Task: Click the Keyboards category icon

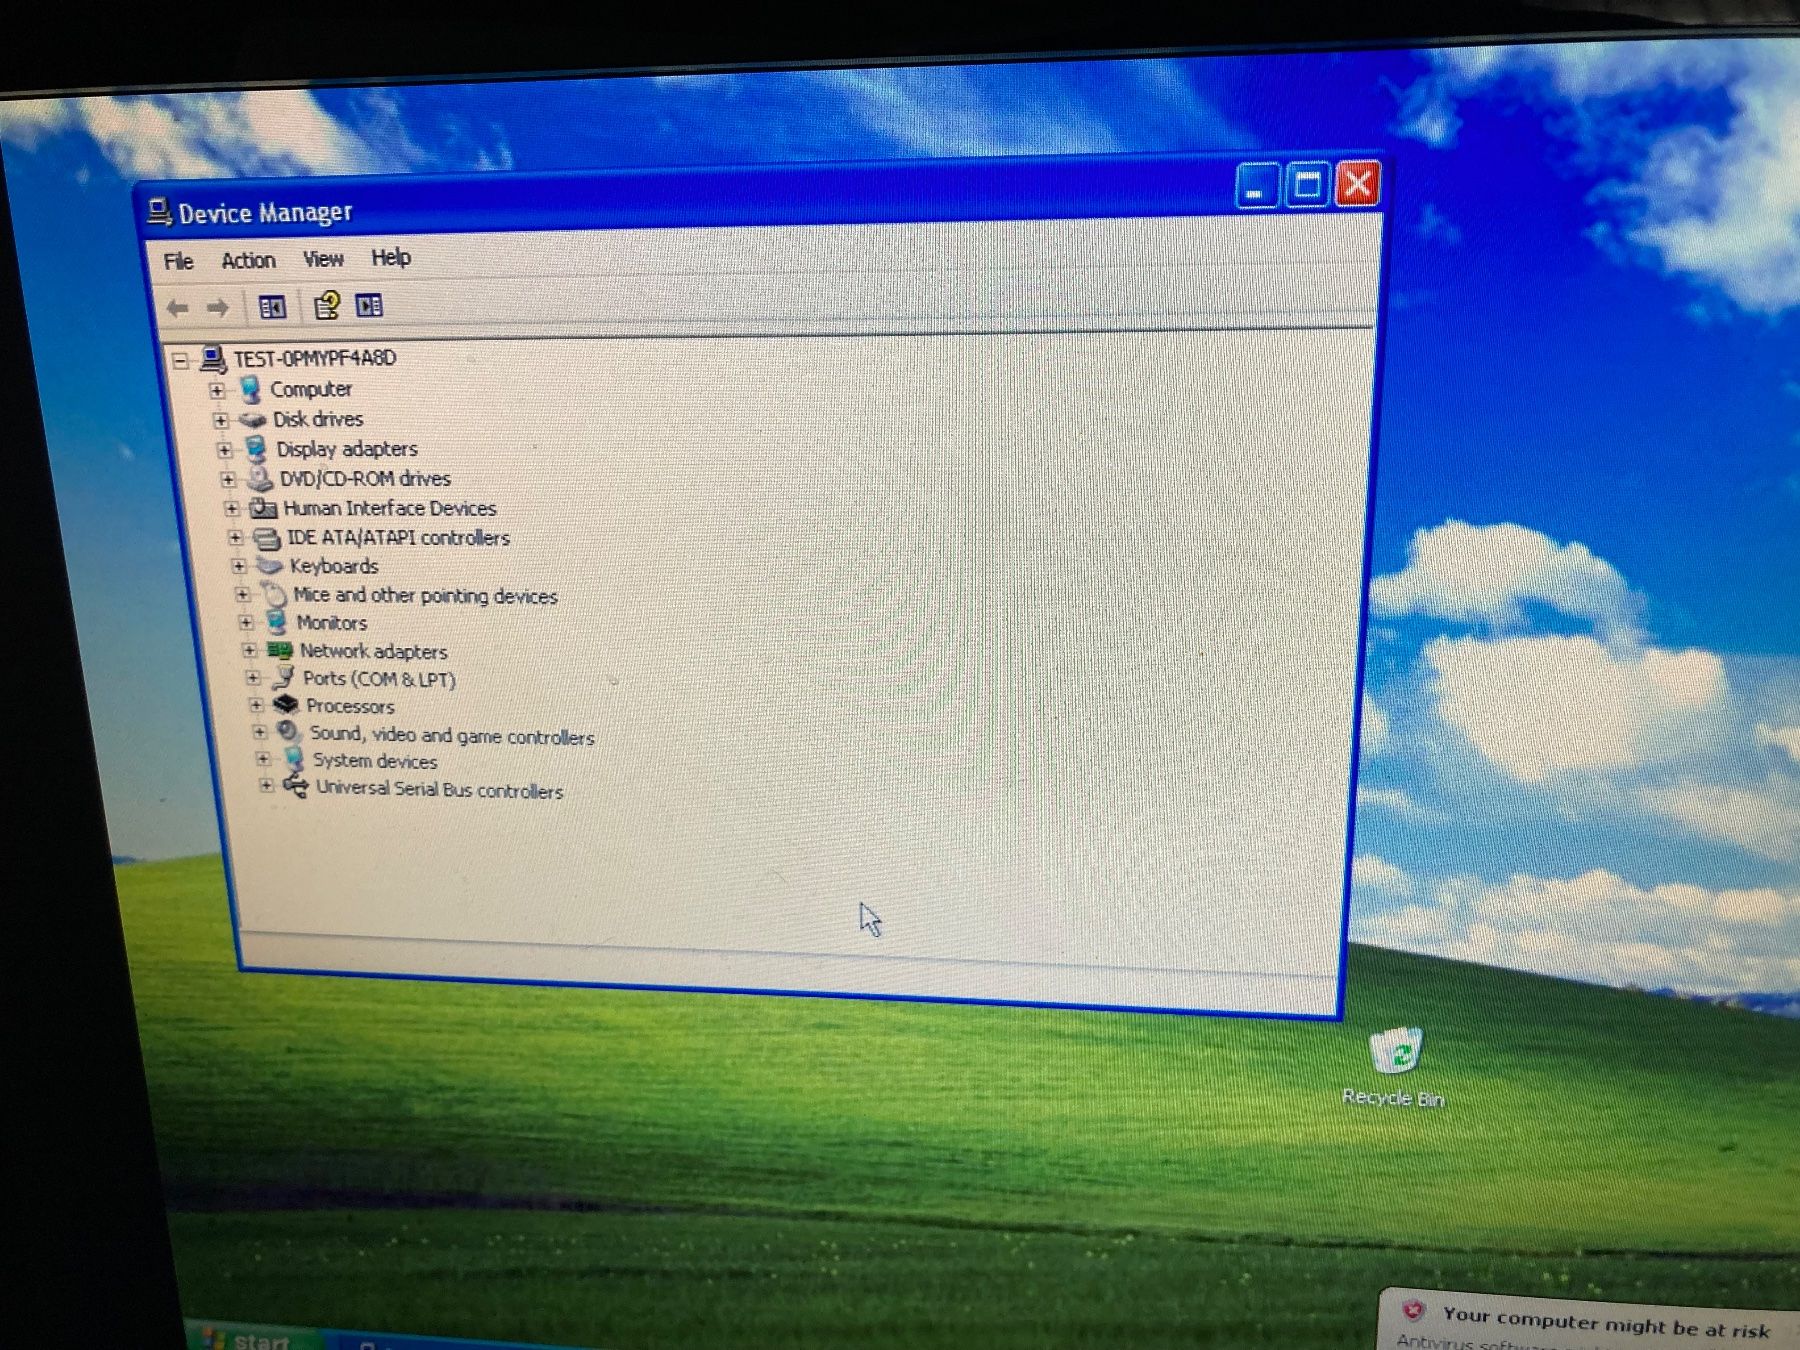Action: click(269, 566)
